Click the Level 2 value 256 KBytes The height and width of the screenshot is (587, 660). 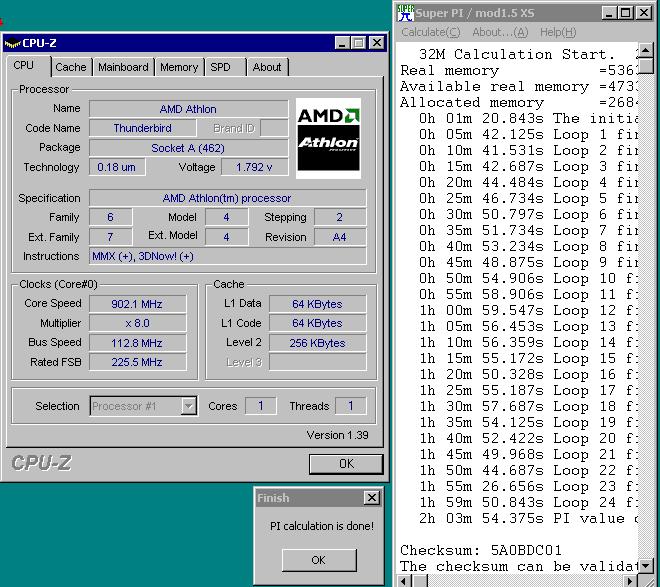(x=317, y=343)
